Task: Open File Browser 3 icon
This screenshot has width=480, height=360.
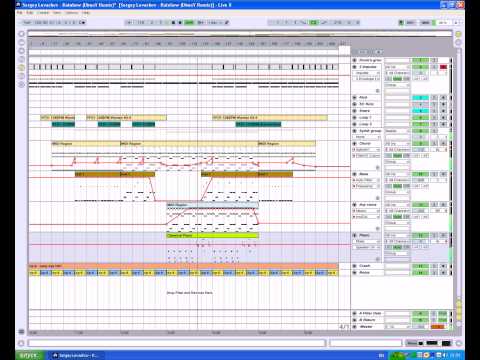Action: pos(21,76)
